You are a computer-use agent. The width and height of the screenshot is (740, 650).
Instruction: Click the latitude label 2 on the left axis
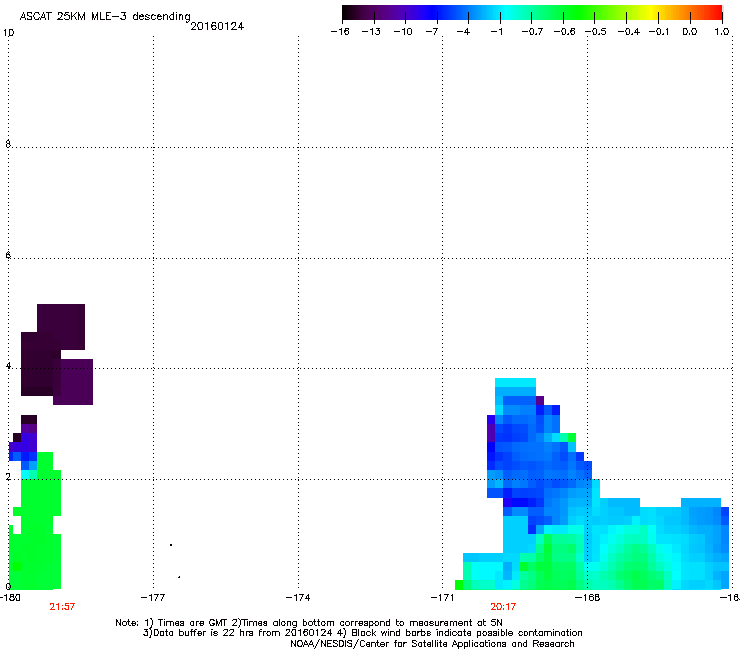click(x=8, y=477)
